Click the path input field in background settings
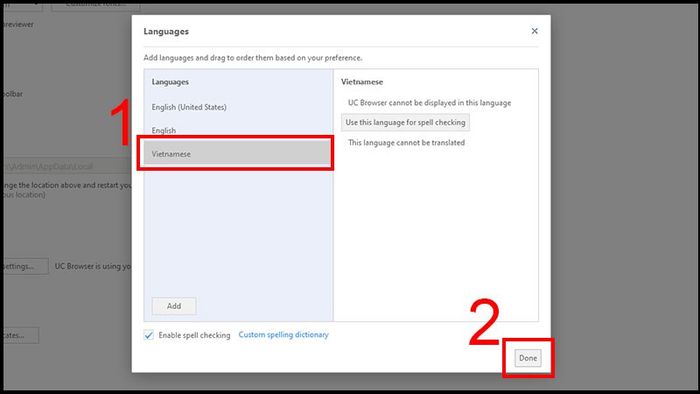The width and height of the screenshot is (700, 394). coord(67,166)
